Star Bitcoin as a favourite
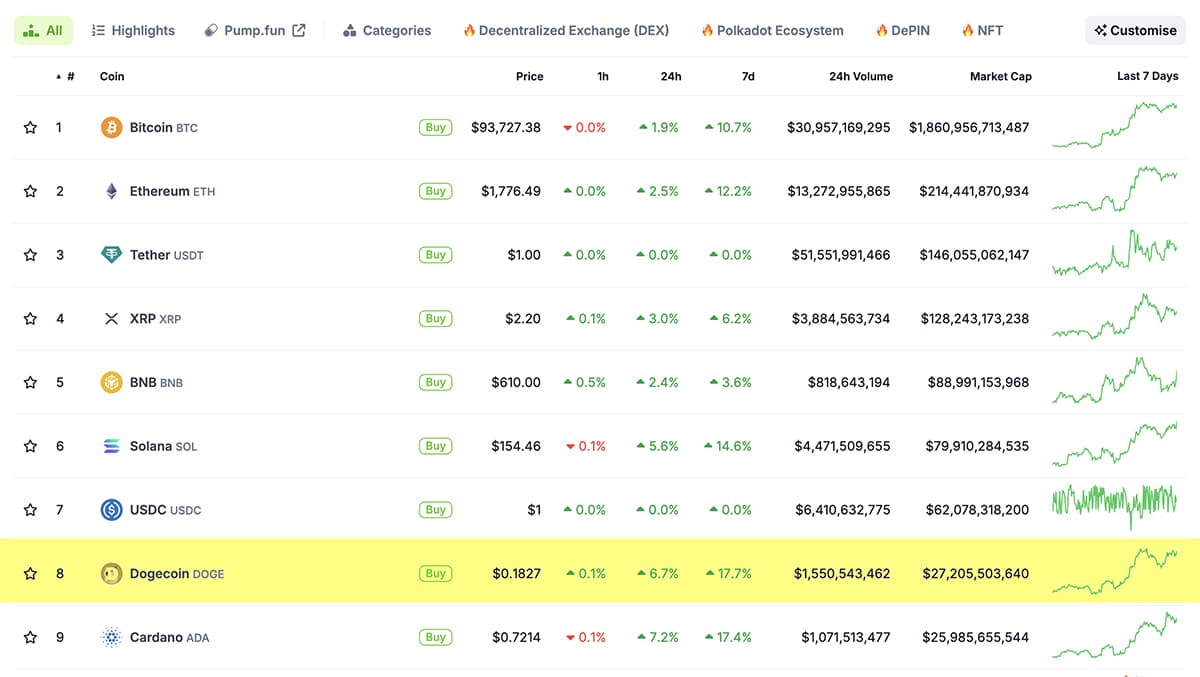This screenshot has width=1200, height=677. pyautogui.click(x=29, y=127)
